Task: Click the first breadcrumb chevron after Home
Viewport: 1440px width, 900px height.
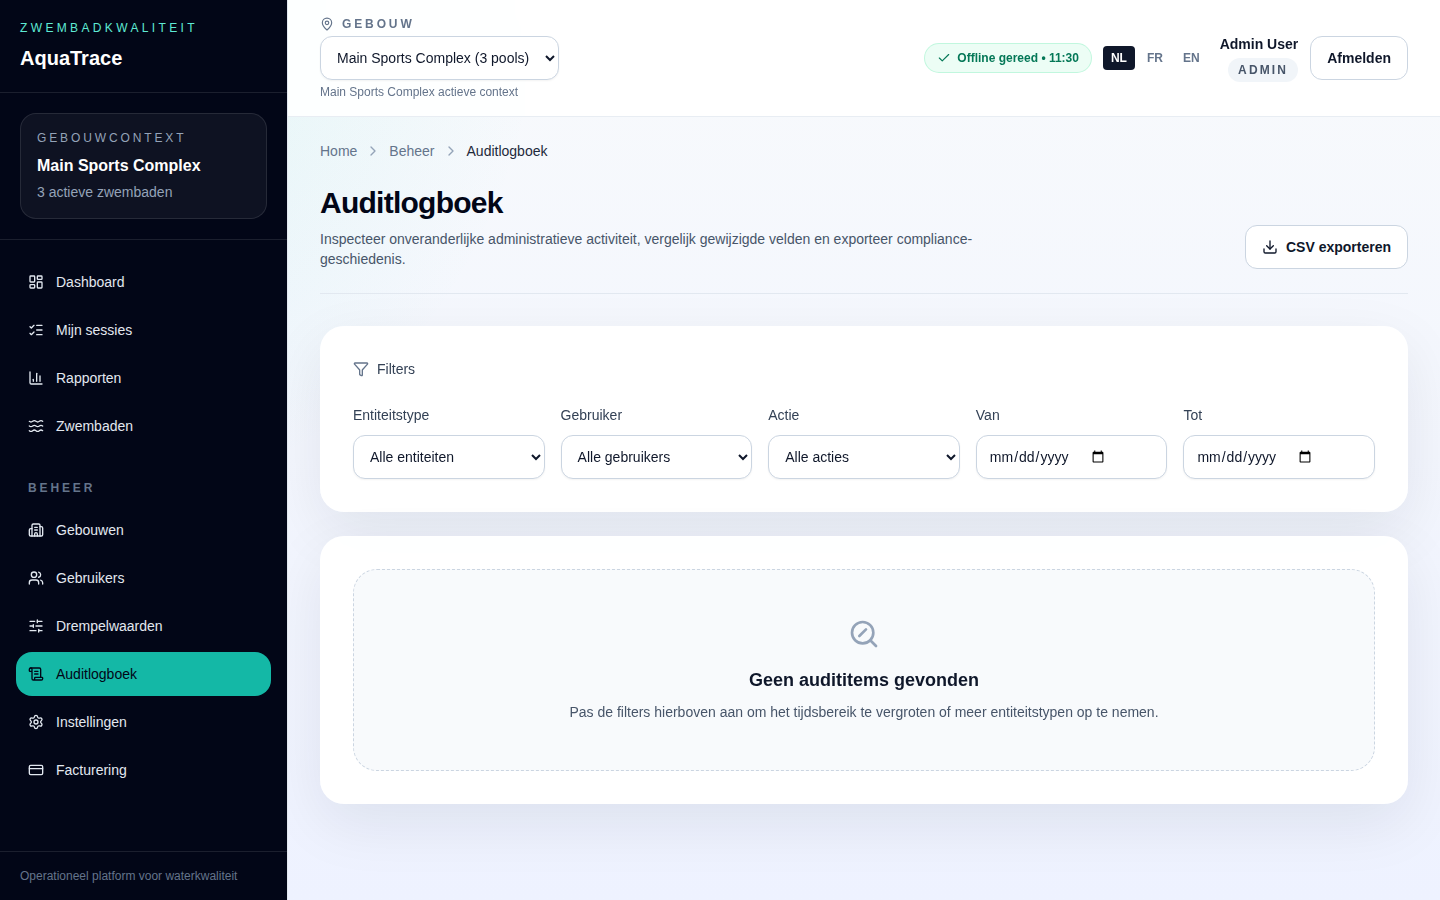Action: pos(373,151)
